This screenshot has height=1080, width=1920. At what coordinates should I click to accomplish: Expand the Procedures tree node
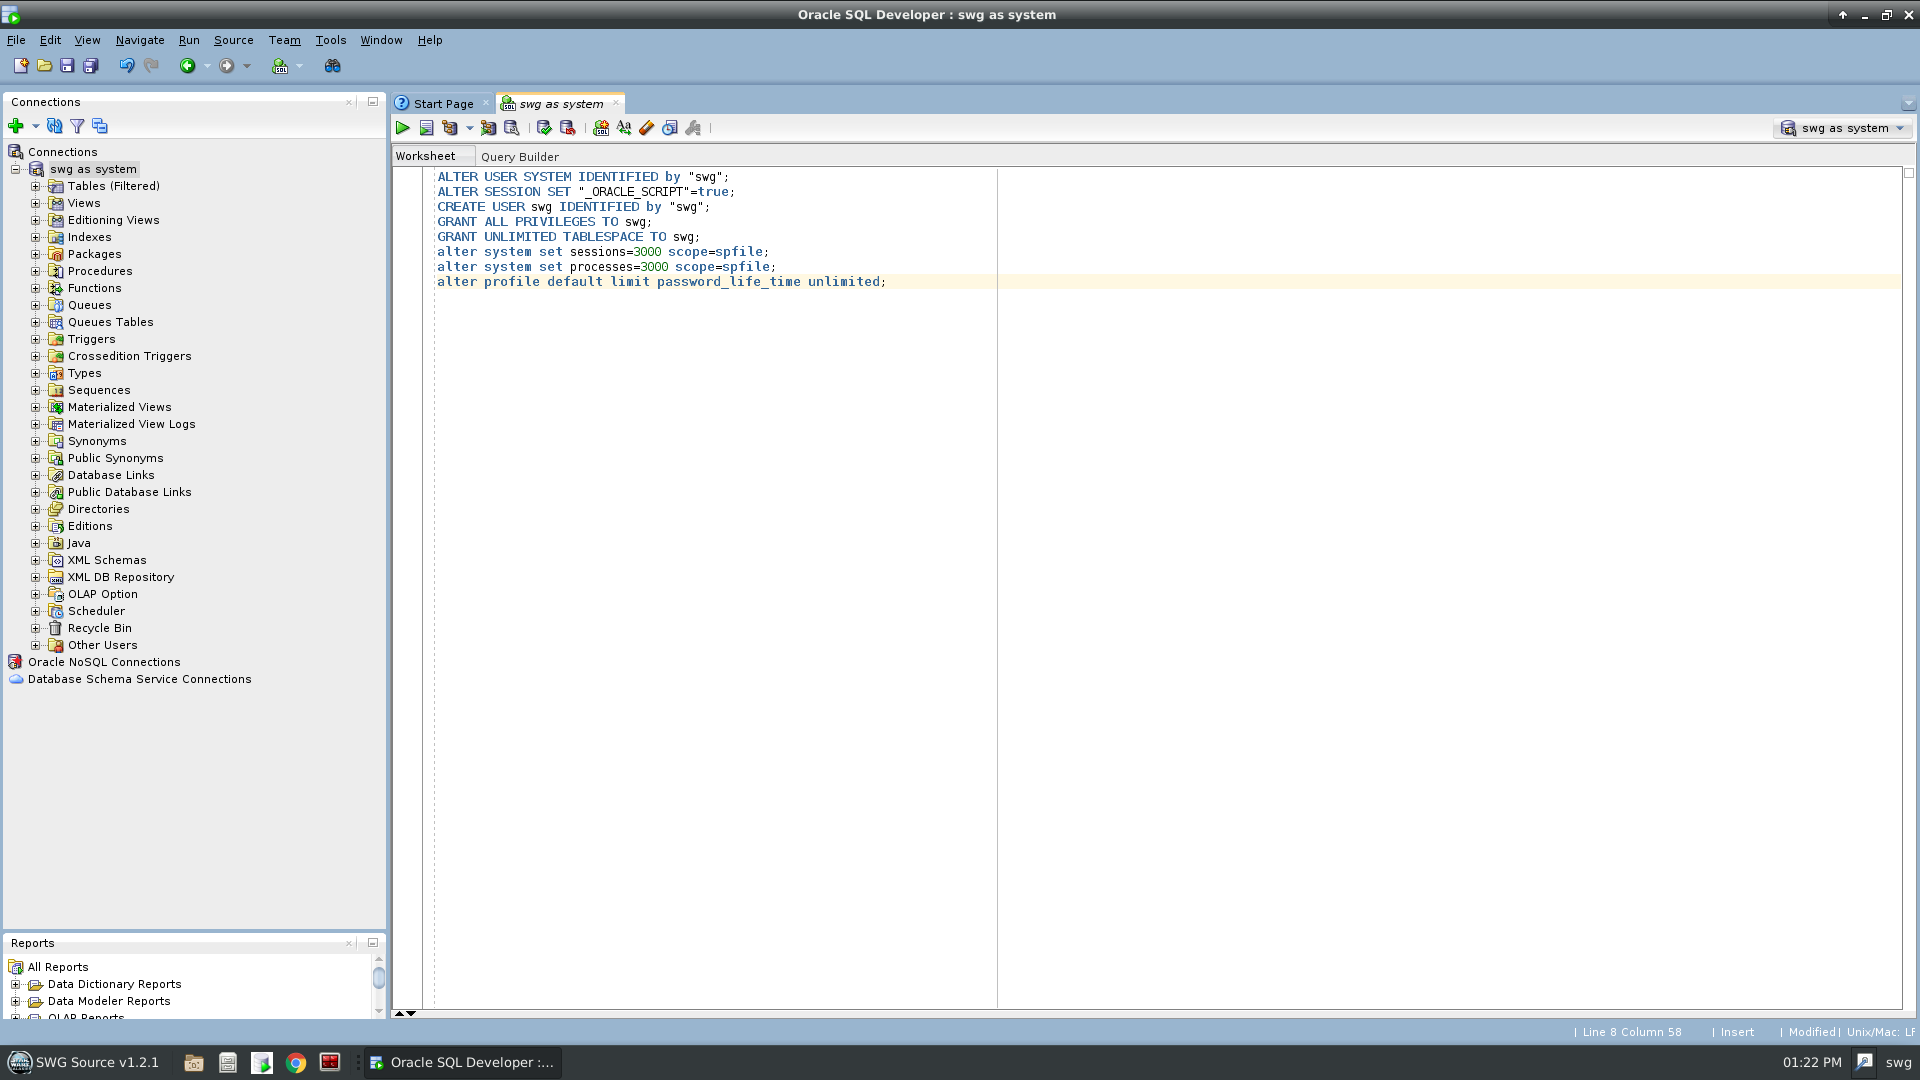[36, 272]
